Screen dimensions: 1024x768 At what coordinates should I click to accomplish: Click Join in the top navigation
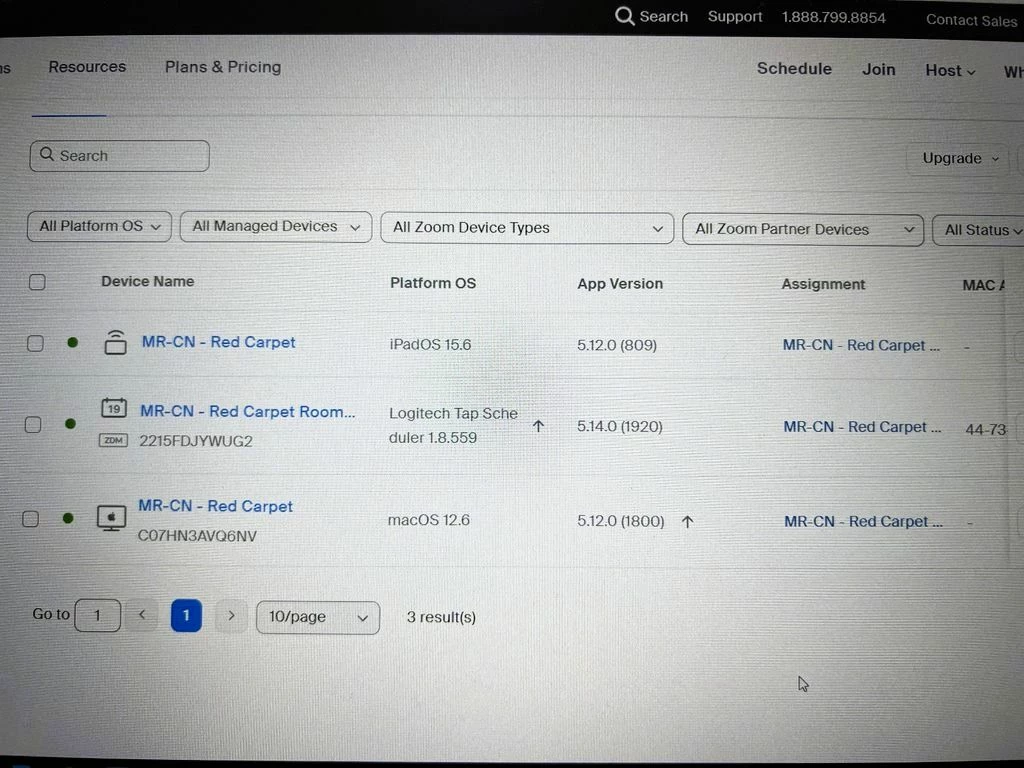(x=878, y=69)
